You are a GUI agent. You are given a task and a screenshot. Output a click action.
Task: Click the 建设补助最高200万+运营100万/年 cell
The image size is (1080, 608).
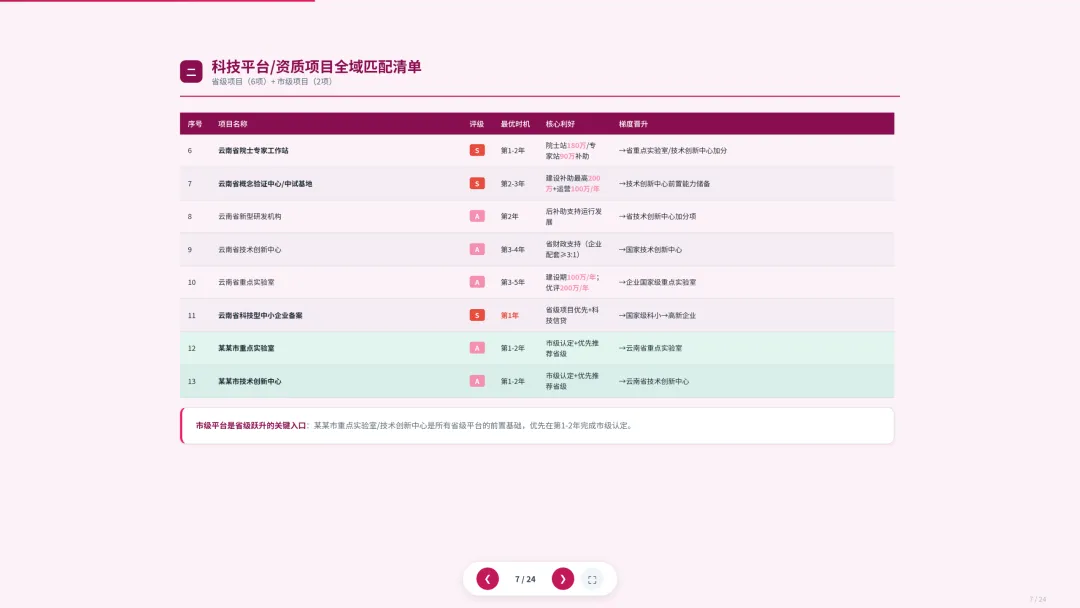573,183
